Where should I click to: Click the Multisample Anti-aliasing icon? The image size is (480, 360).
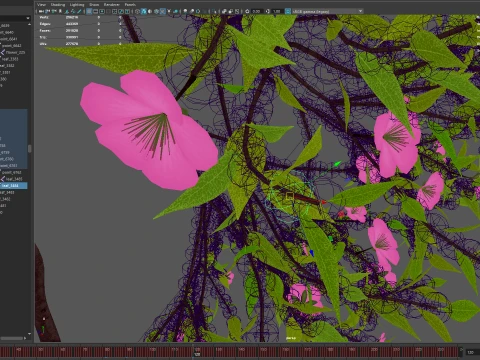(198, 11)
